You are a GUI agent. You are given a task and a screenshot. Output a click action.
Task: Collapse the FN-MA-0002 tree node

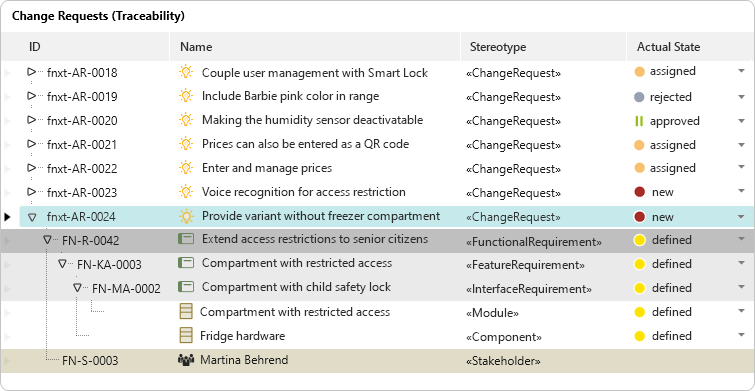point(77,288)
